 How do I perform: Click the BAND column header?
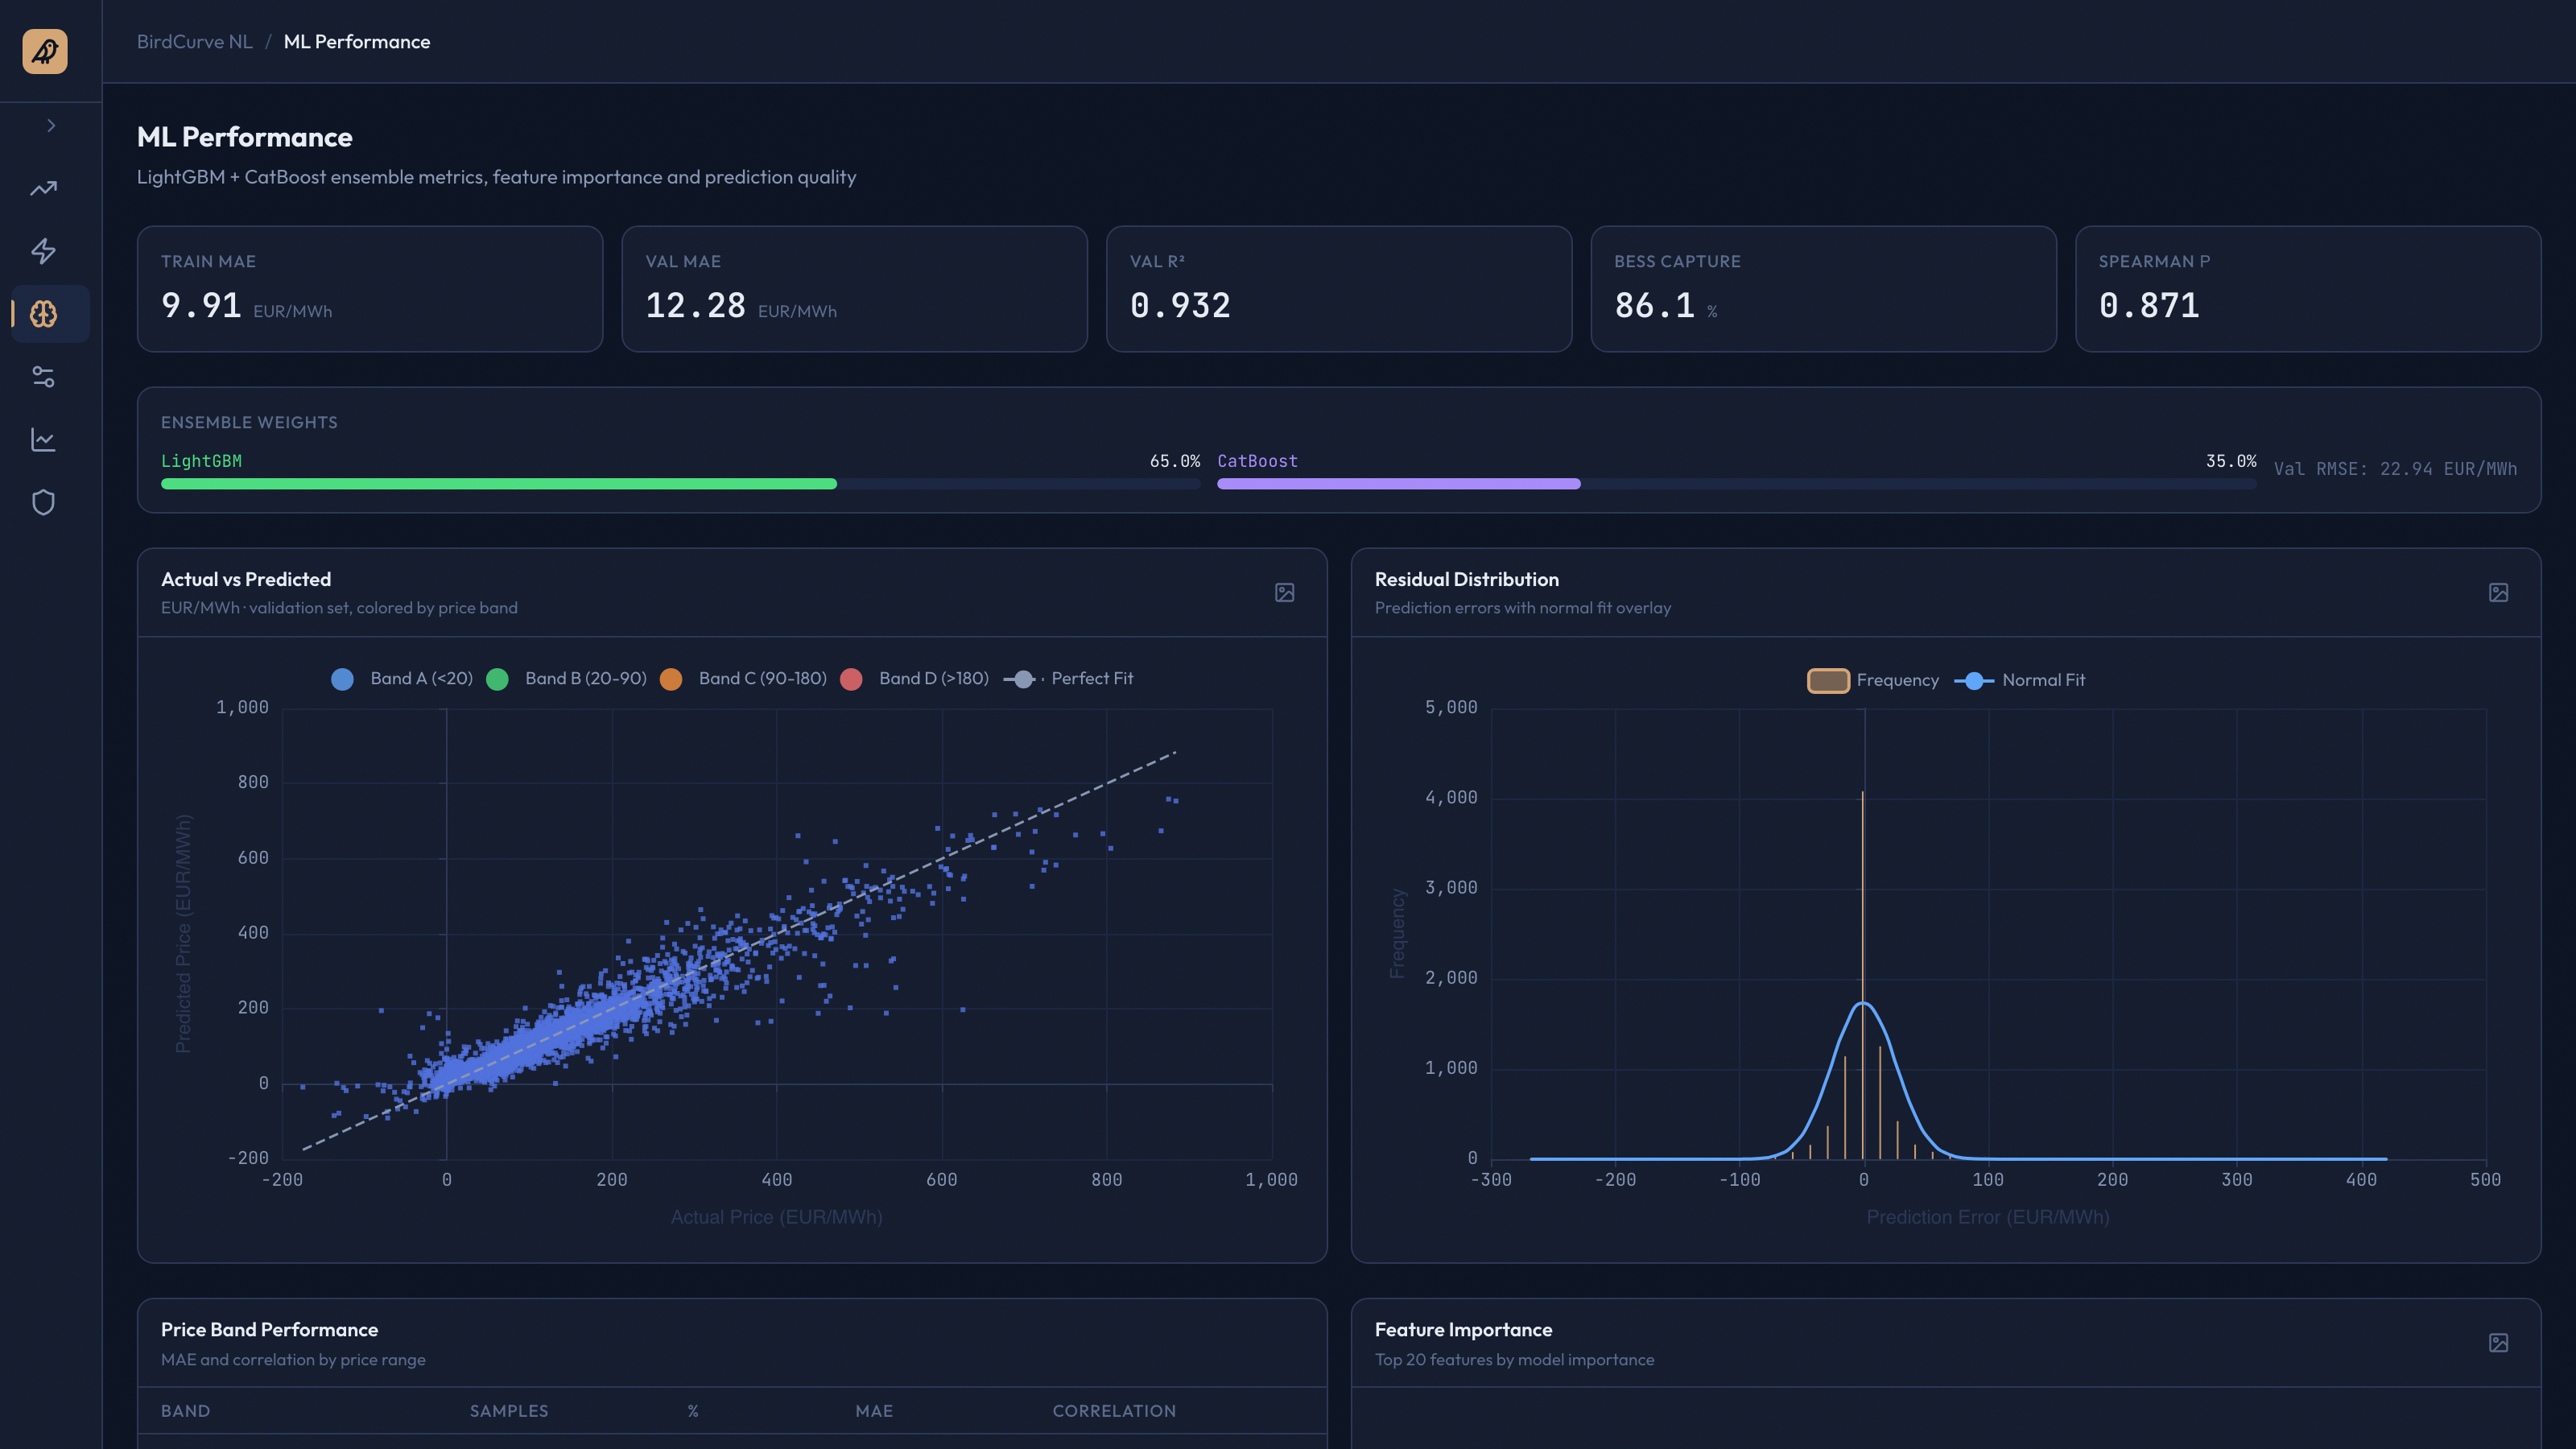tap(186, 1411)
